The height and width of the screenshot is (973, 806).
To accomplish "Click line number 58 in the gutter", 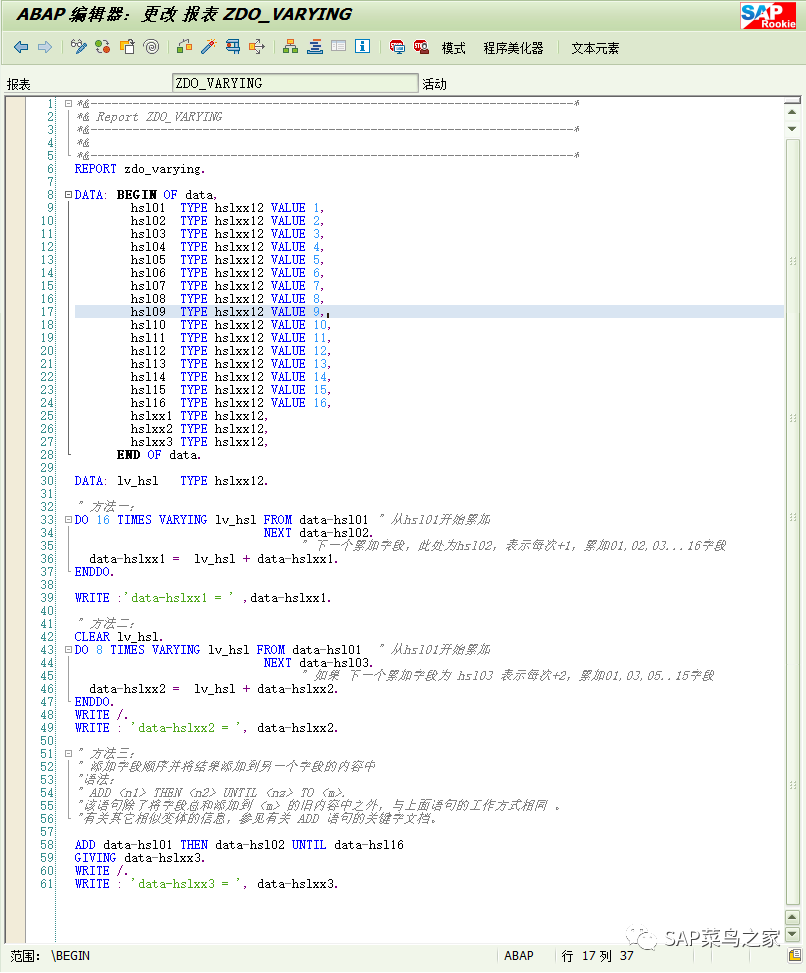I will click(x=47, y=845).
